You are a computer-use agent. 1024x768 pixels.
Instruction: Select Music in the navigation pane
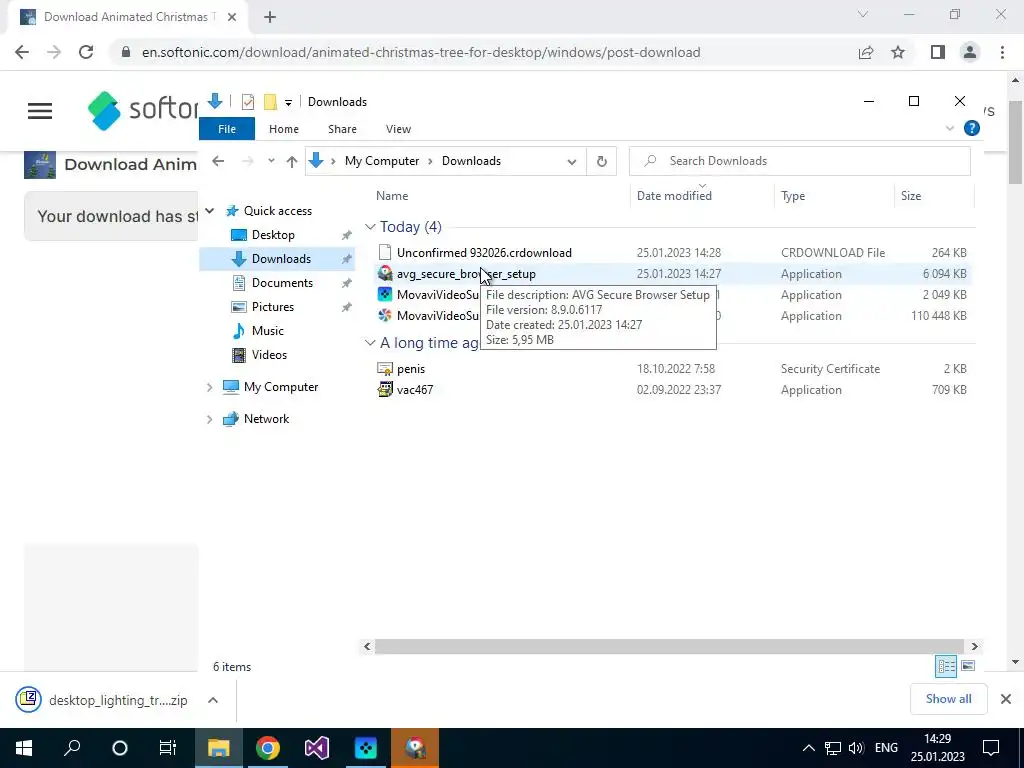[268, 331]
